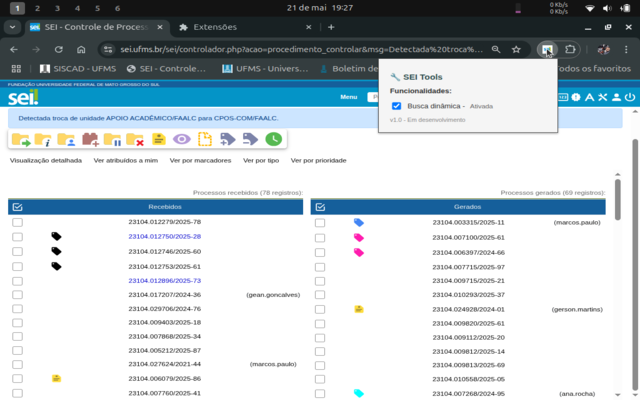Open the browser Extensions puzzle icon

tap(571, 48)
